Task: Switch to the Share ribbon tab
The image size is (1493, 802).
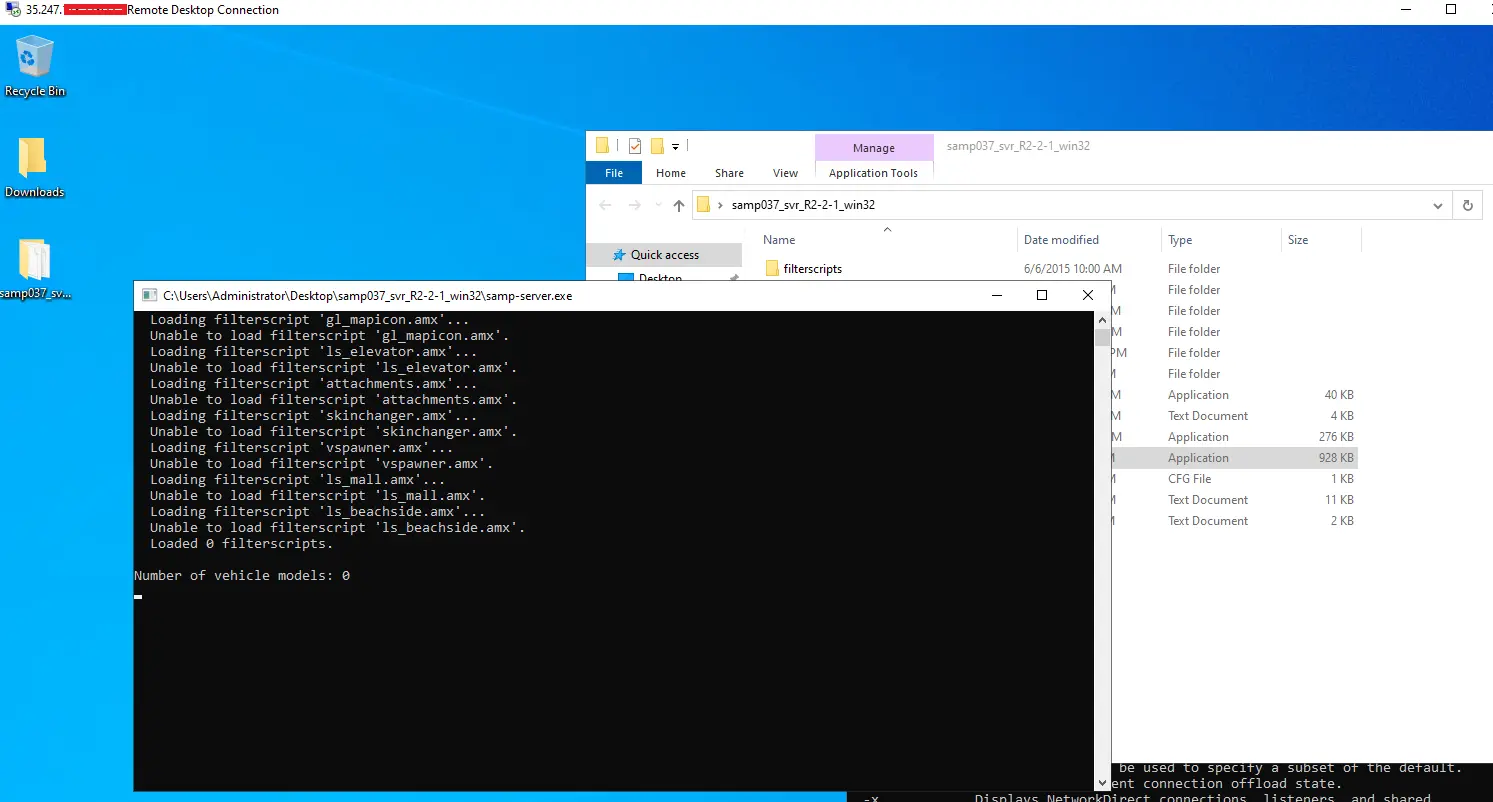Action: (x=729, y=173)
